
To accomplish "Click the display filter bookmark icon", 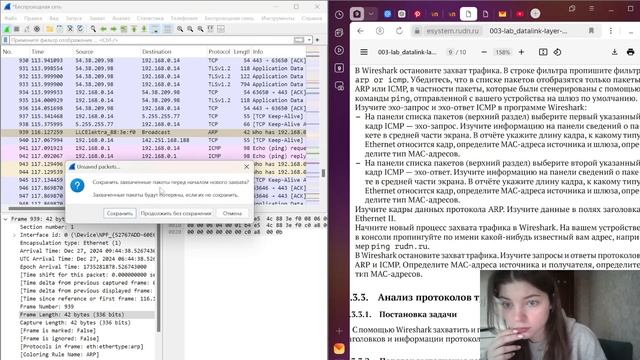I will click(x=5, y=40).
